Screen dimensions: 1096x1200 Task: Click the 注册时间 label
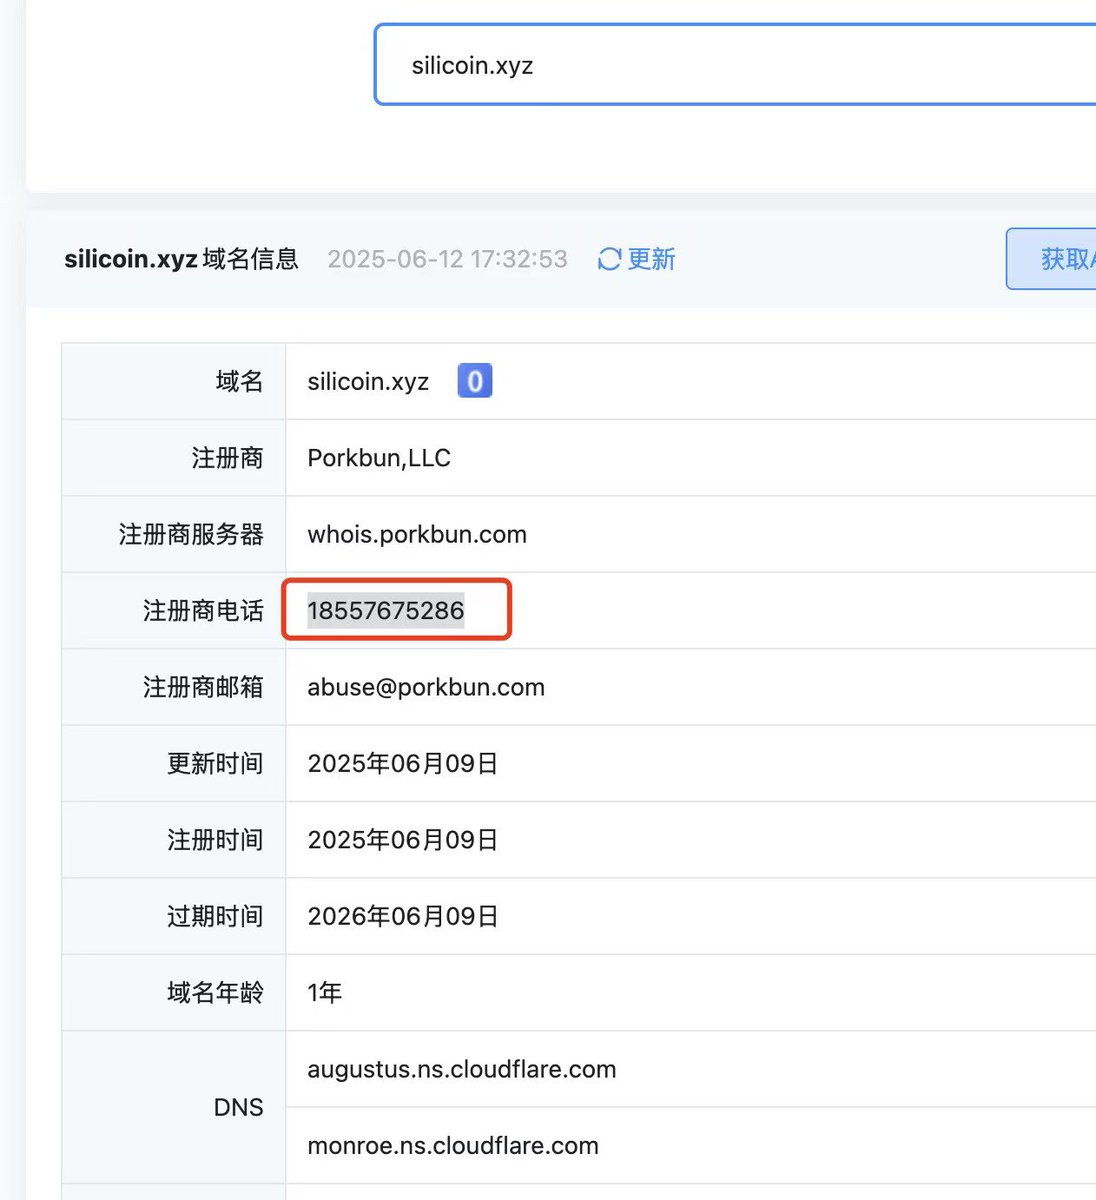pos(215,840)
